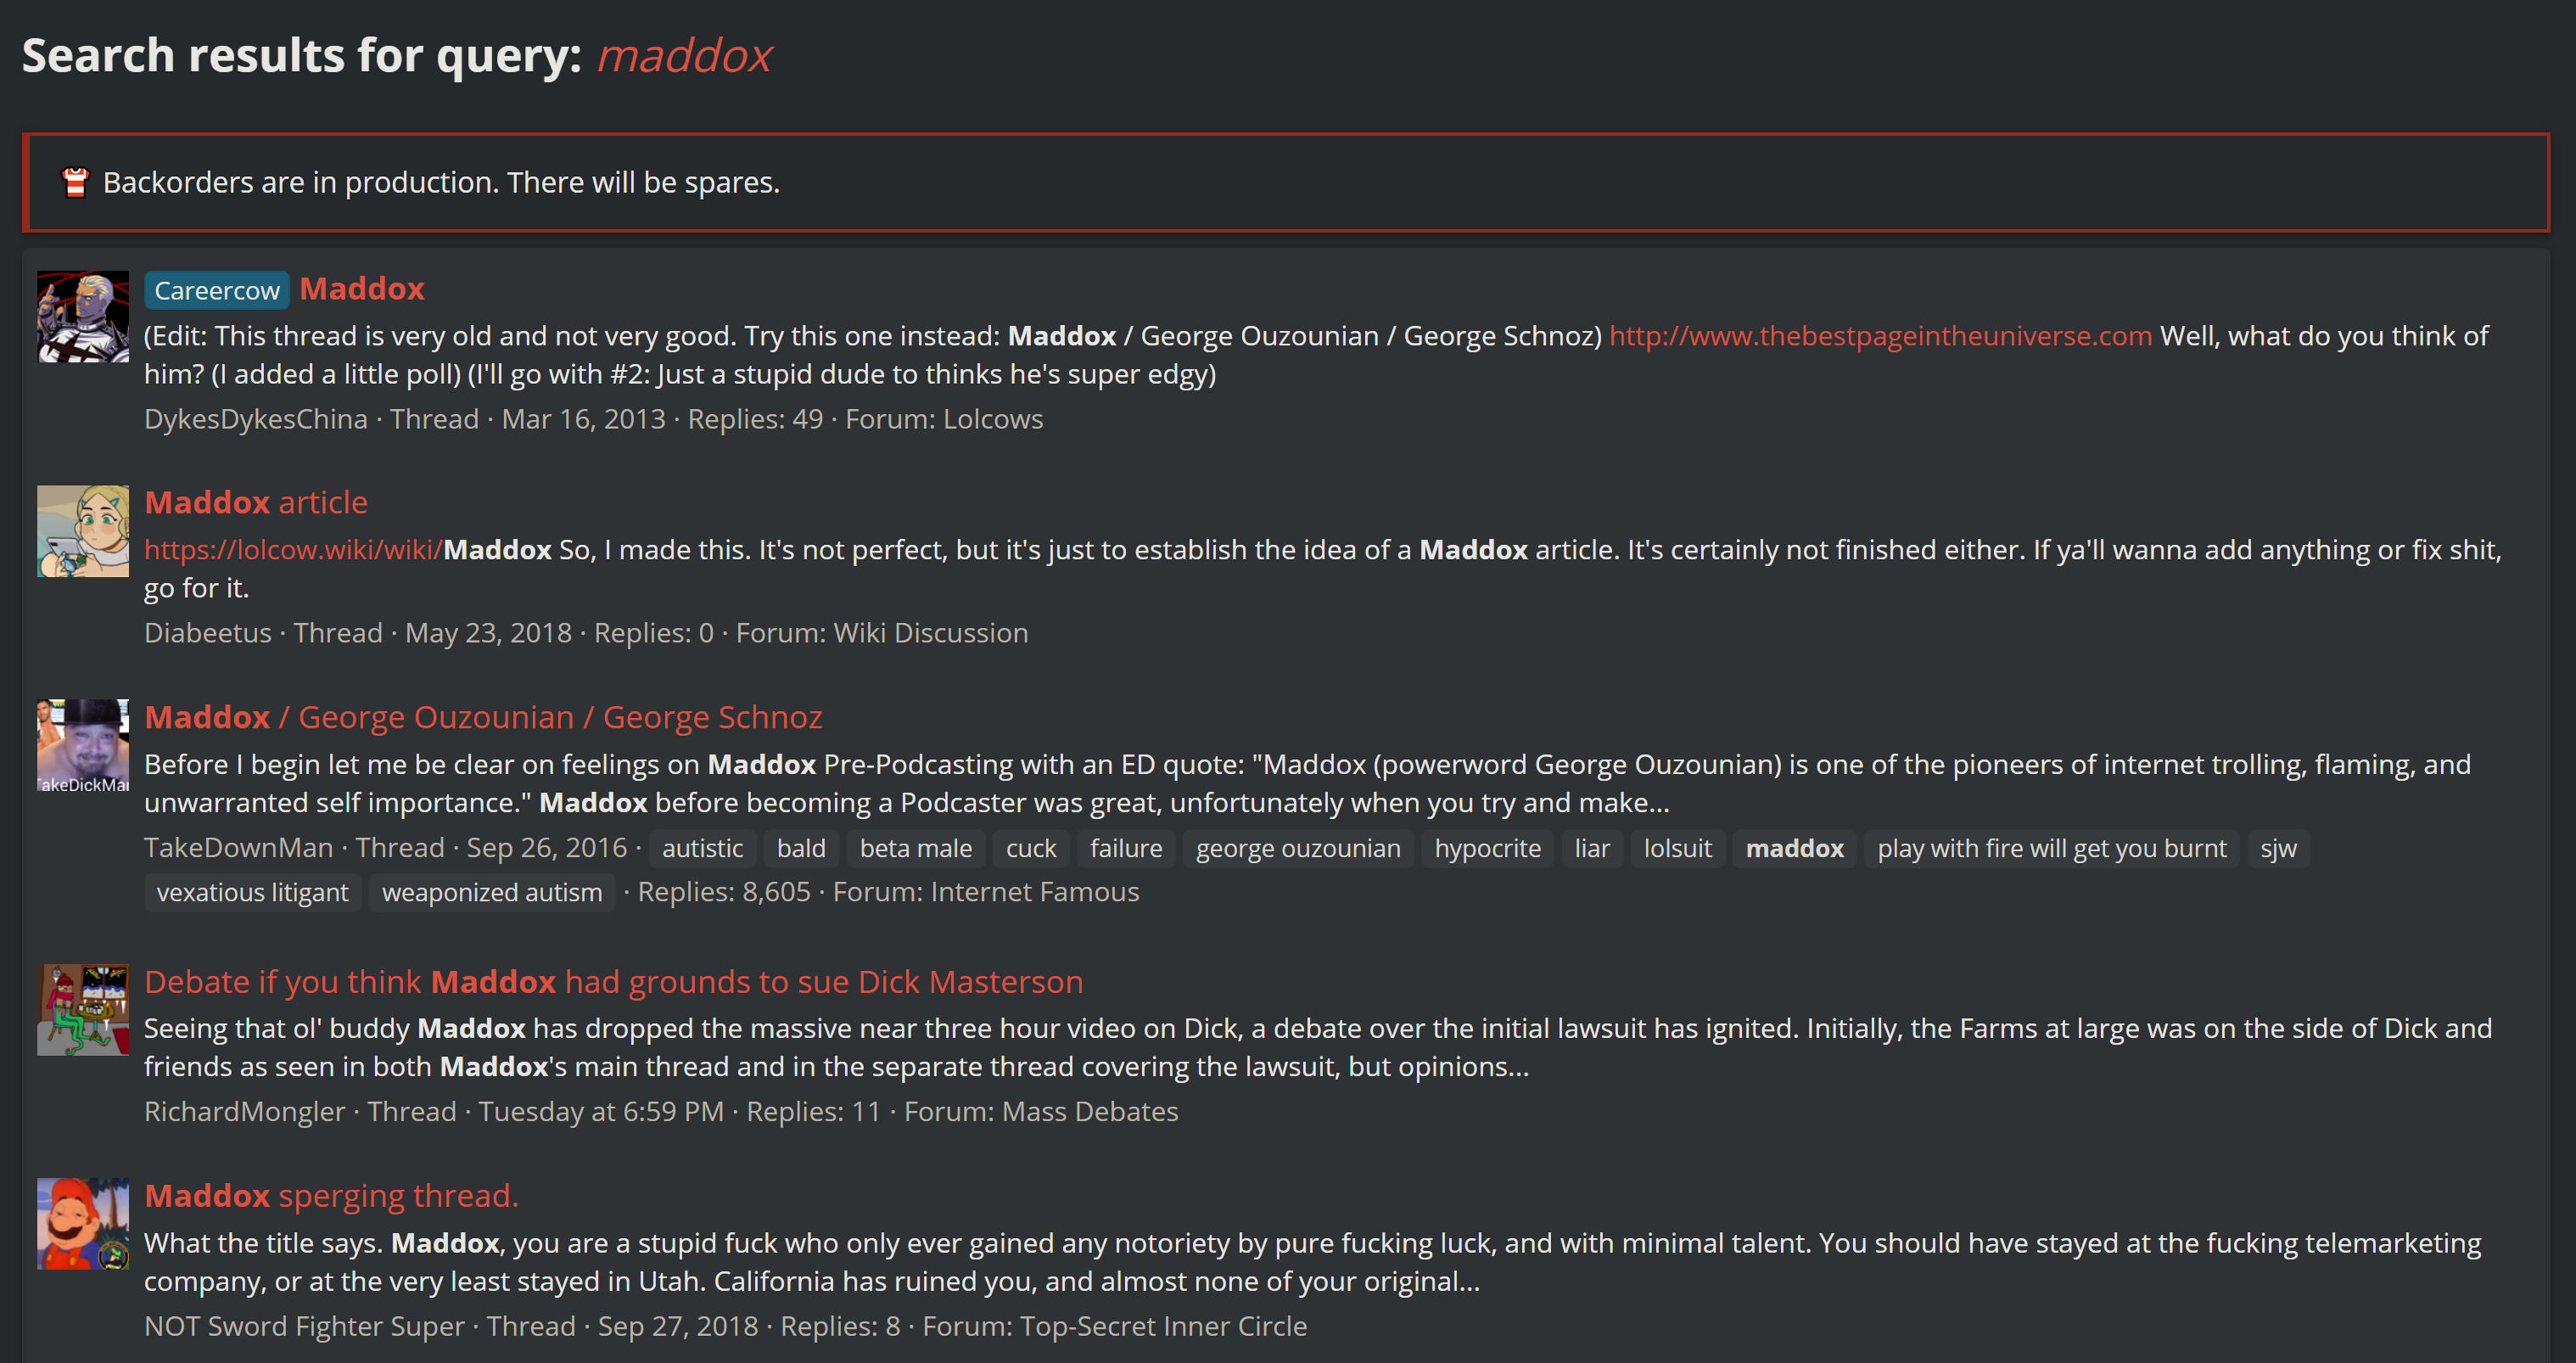Follow thebestpageintheuniverse.com link
2576x1363 pixels.
pyautogui.click(x=1880, y=336)
